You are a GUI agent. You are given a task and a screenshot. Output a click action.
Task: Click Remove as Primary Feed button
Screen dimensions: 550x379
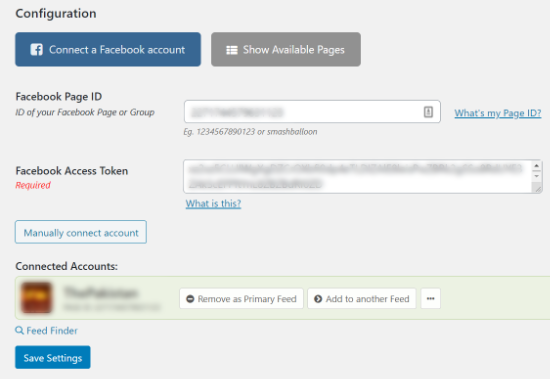click(241, 299)
